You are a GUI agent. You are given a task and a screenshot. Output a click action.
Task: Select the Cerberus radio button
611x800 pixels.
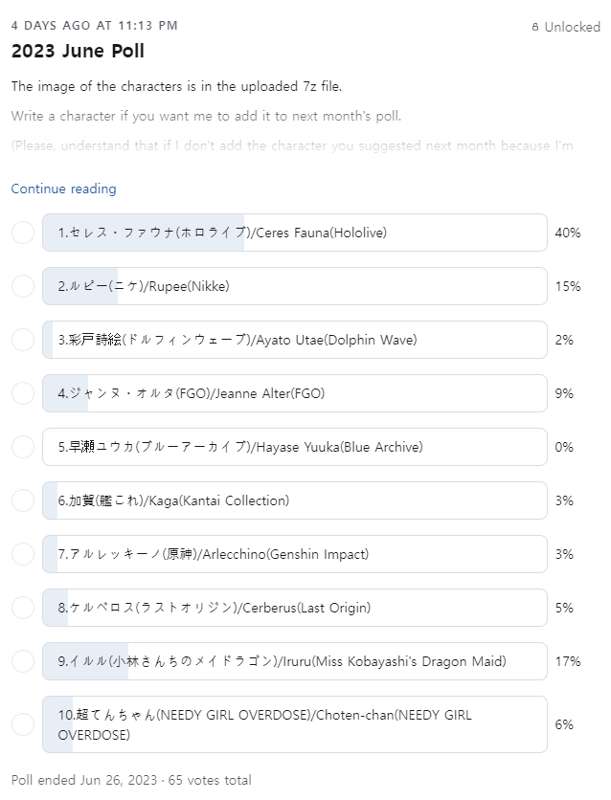pyautogui.click(x=23, y=607)
